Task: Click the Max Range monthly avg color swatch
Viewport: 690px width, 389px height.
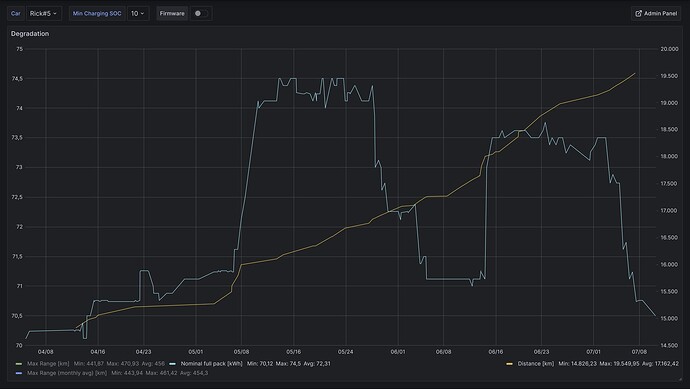Action: click(x=18, y=373)
